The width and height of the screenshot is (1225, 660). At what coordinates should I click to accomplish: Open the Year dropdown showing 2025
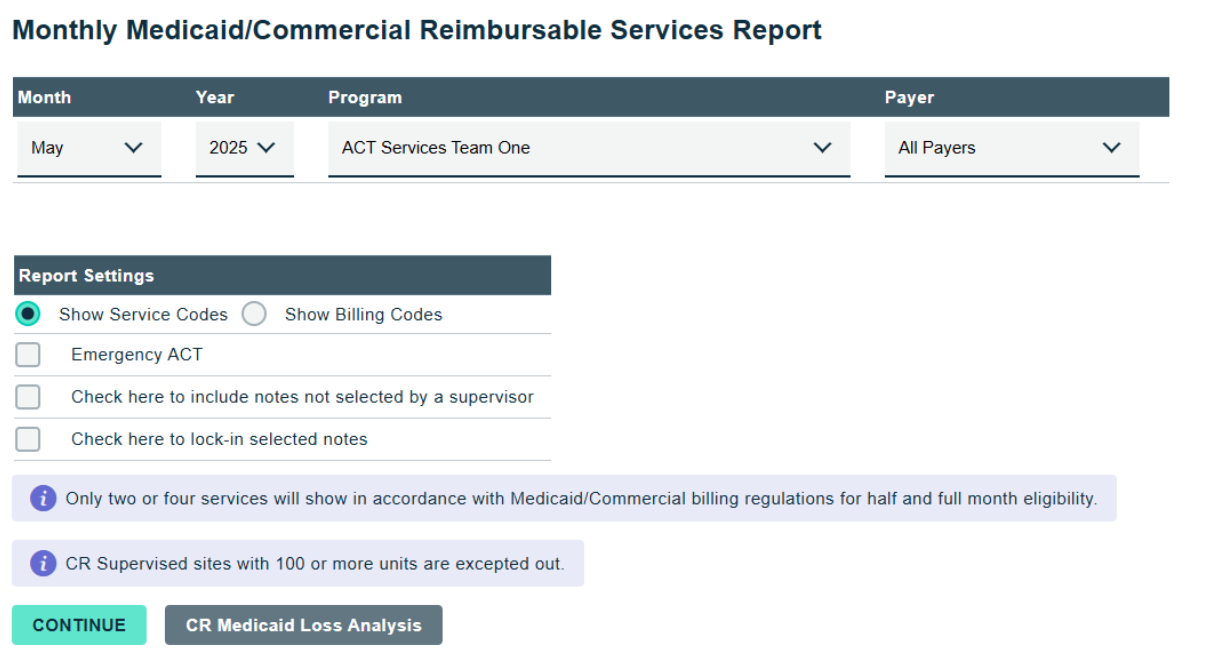pos(244,148)
